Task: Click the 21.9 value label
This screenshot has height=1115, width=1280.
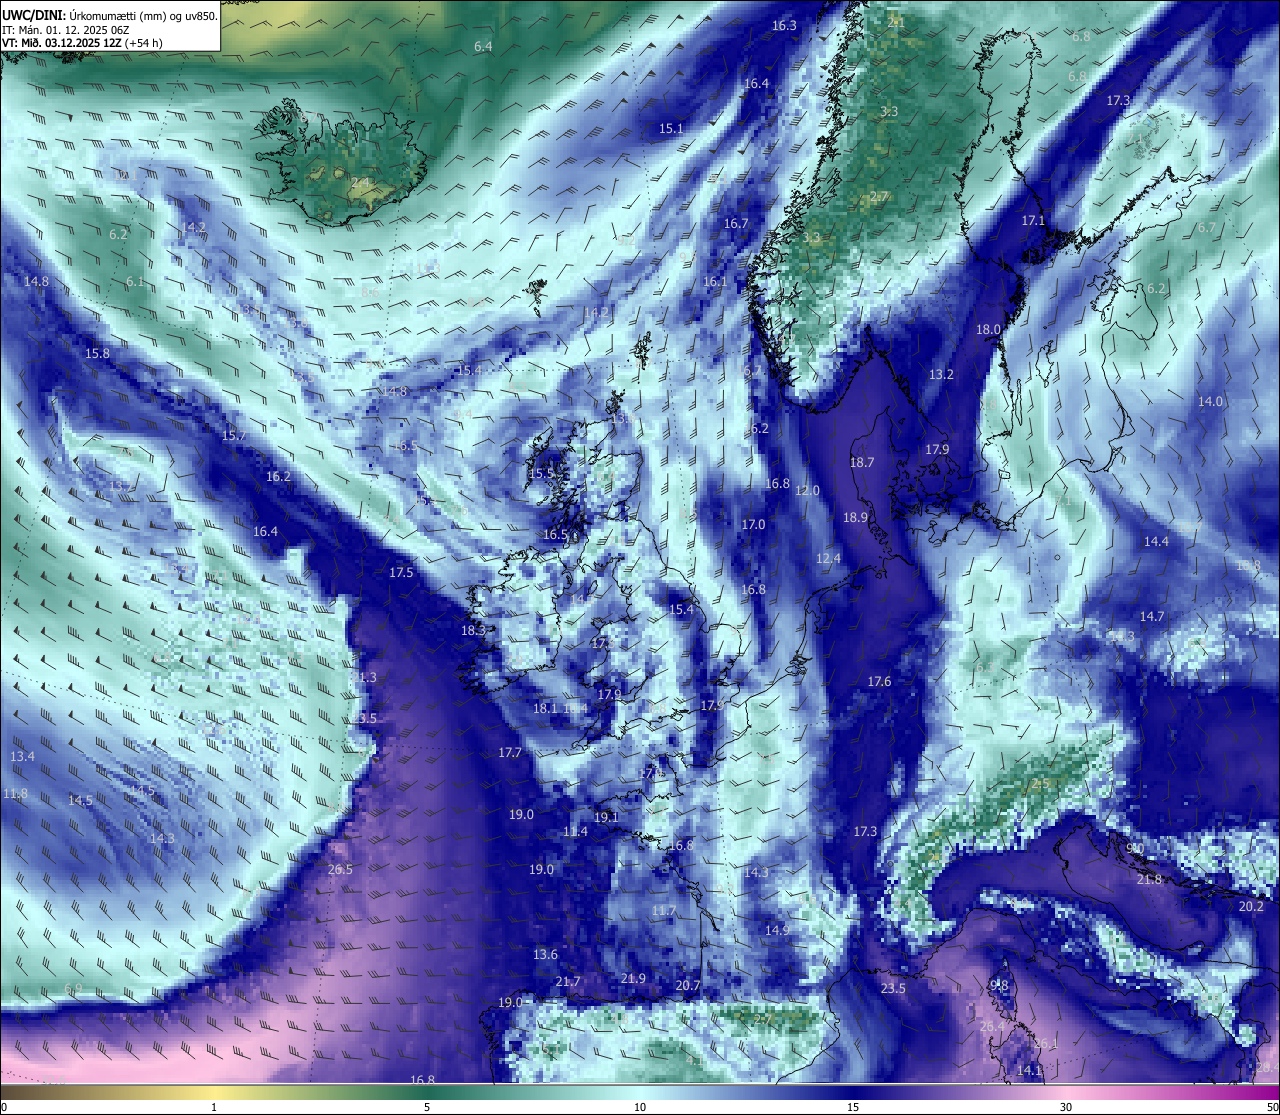Action: point(633,979)
